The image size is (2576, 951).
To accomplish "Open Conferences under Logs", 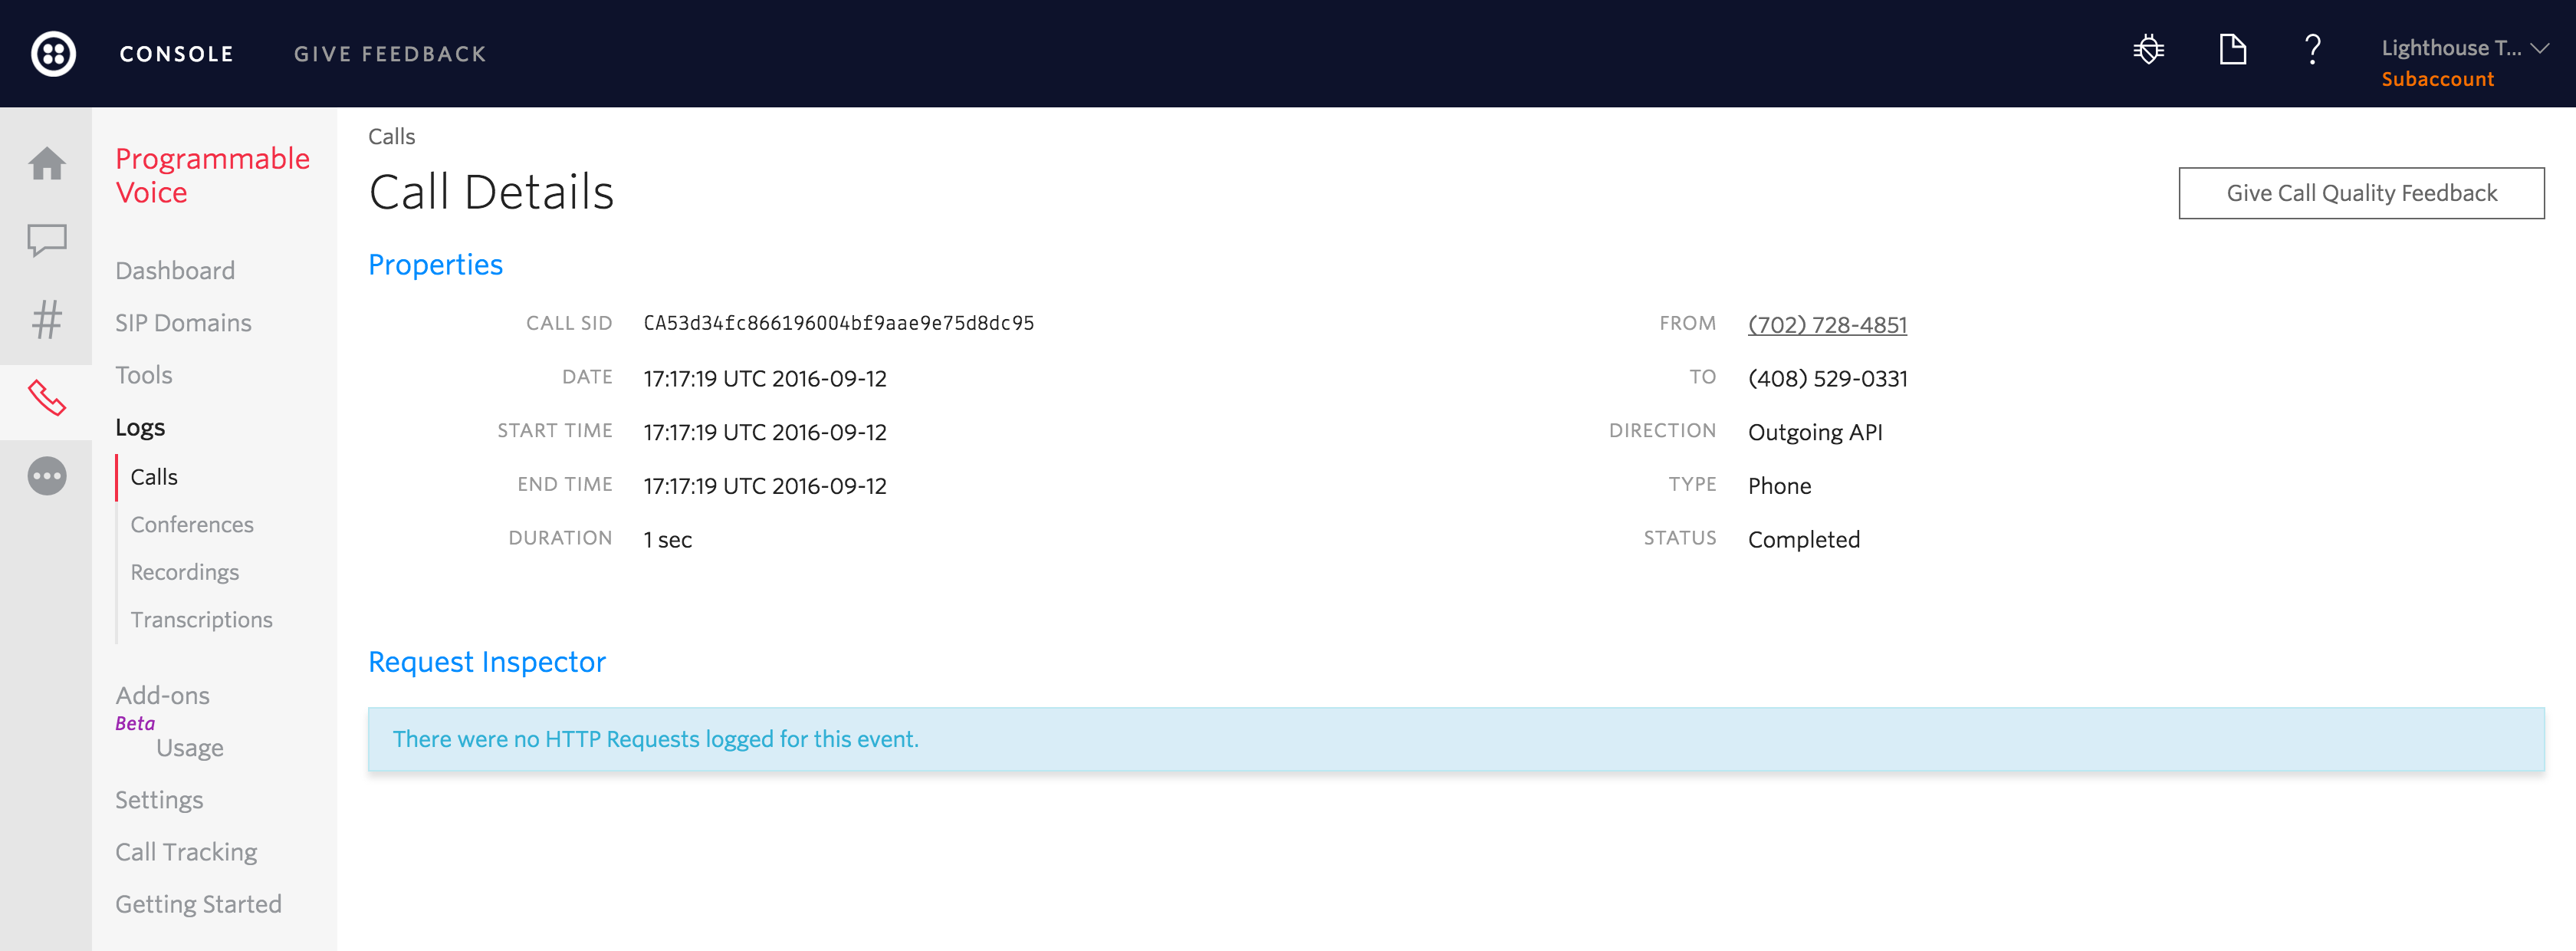I will pos(192,525).
